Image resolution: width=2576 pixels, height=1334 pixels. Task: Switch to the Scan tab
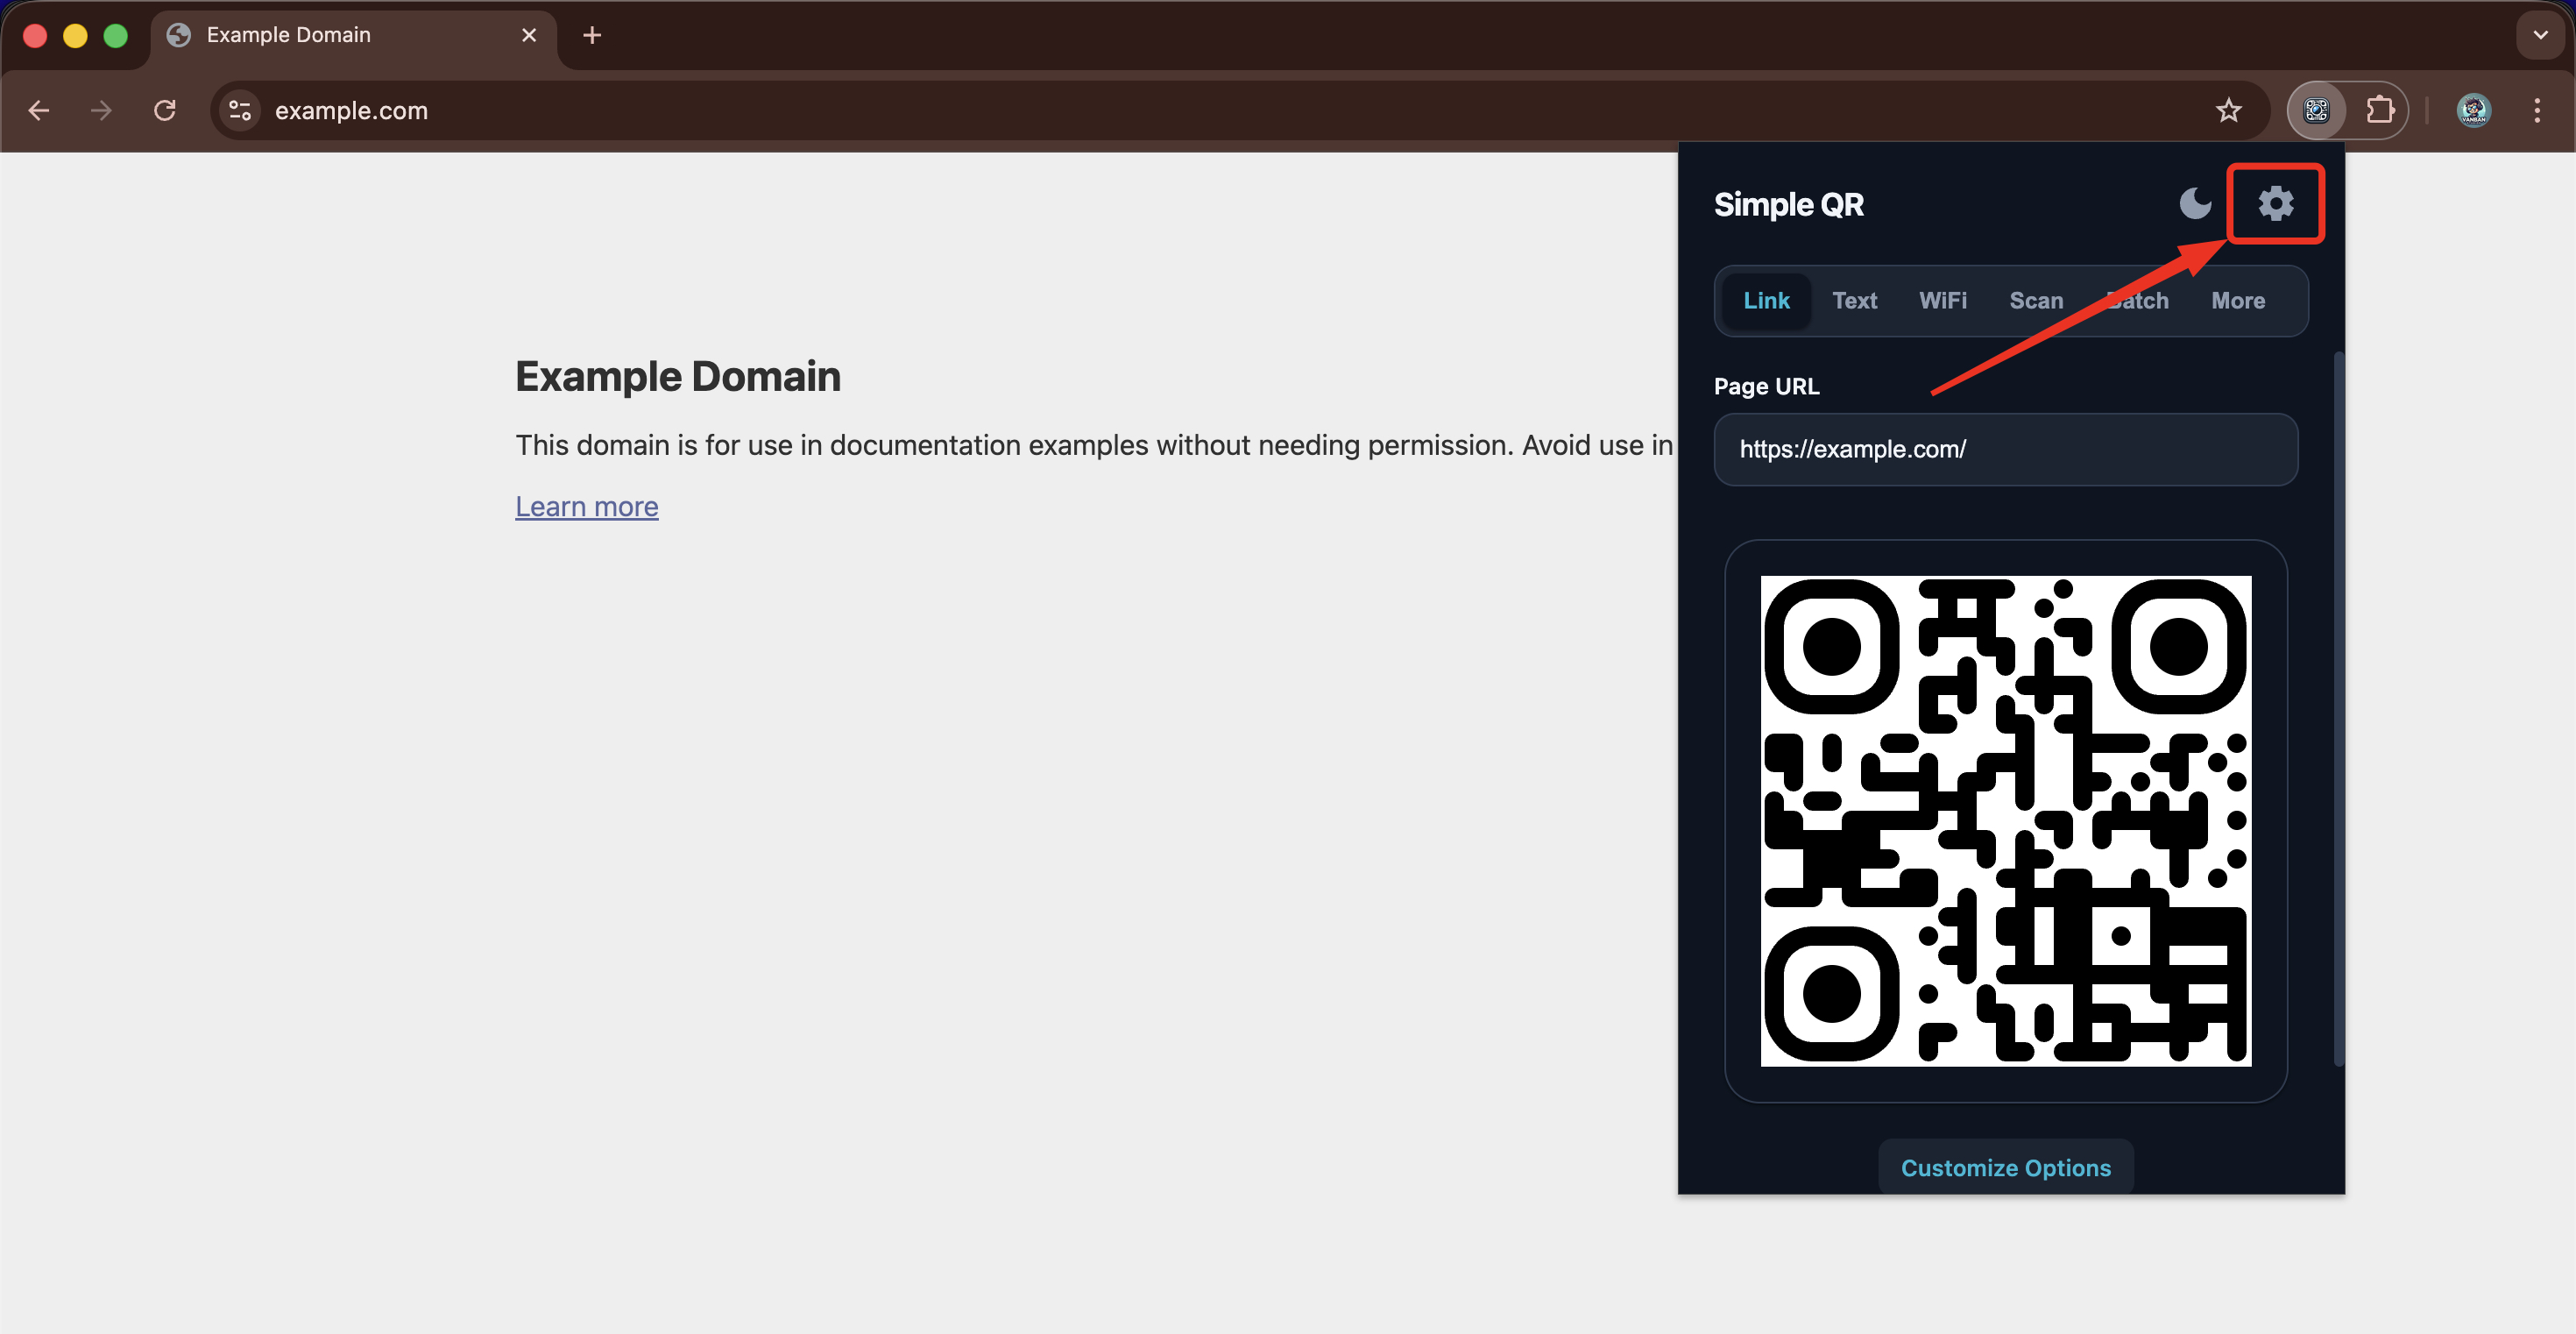(x=2036, y=301)
